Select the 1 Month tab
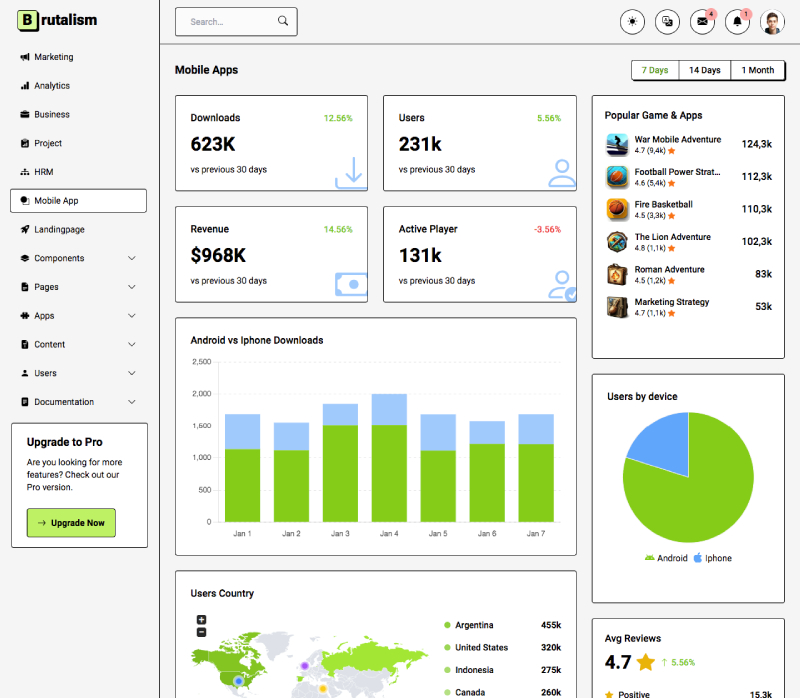Image resolution: width=800 pixels, height=698 pixels. coord(757,70)
